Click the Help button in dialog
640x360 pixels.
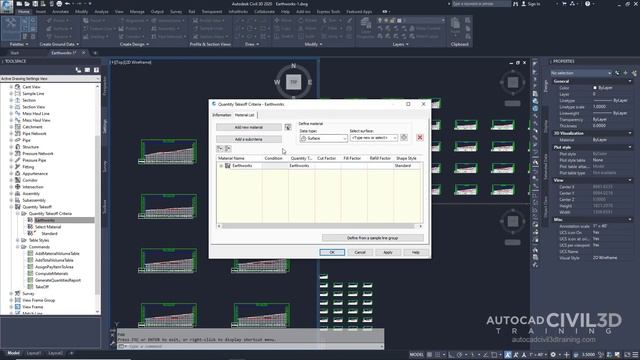[415, 252]
